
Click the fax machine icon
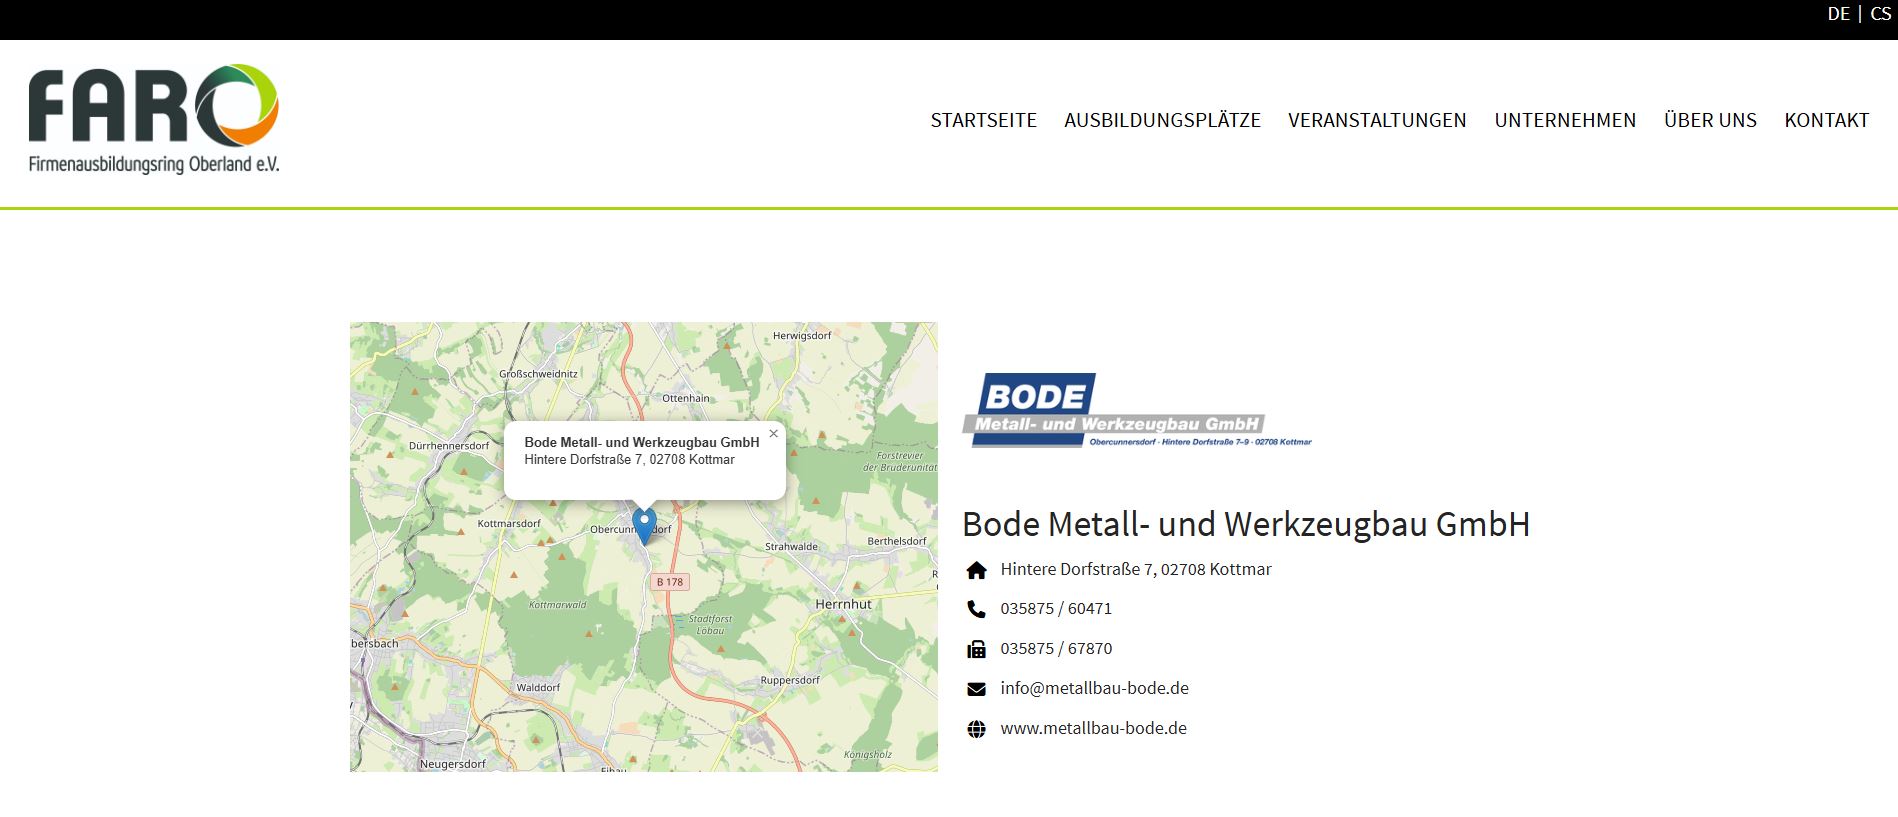(x=977, y=649)
